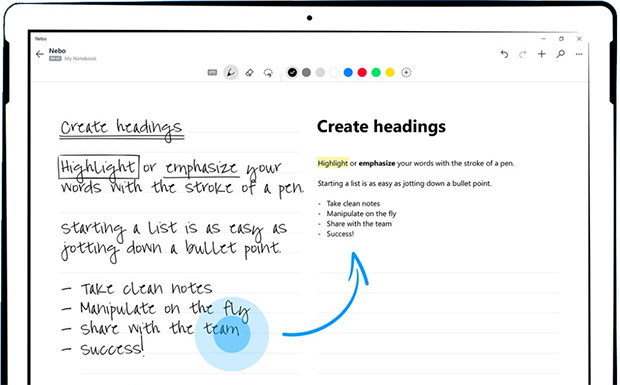Go back with the arrow icon
This screenshot has height=385, width=620.
pos(40,54)
